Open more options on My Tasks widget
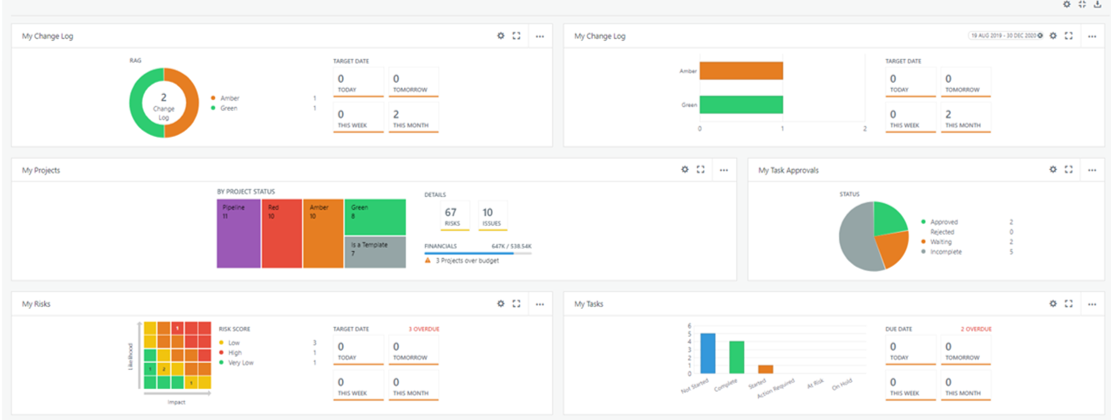Image resolution: width=1115 pixels, height=420 pixels. click(x=1092, y=303)
